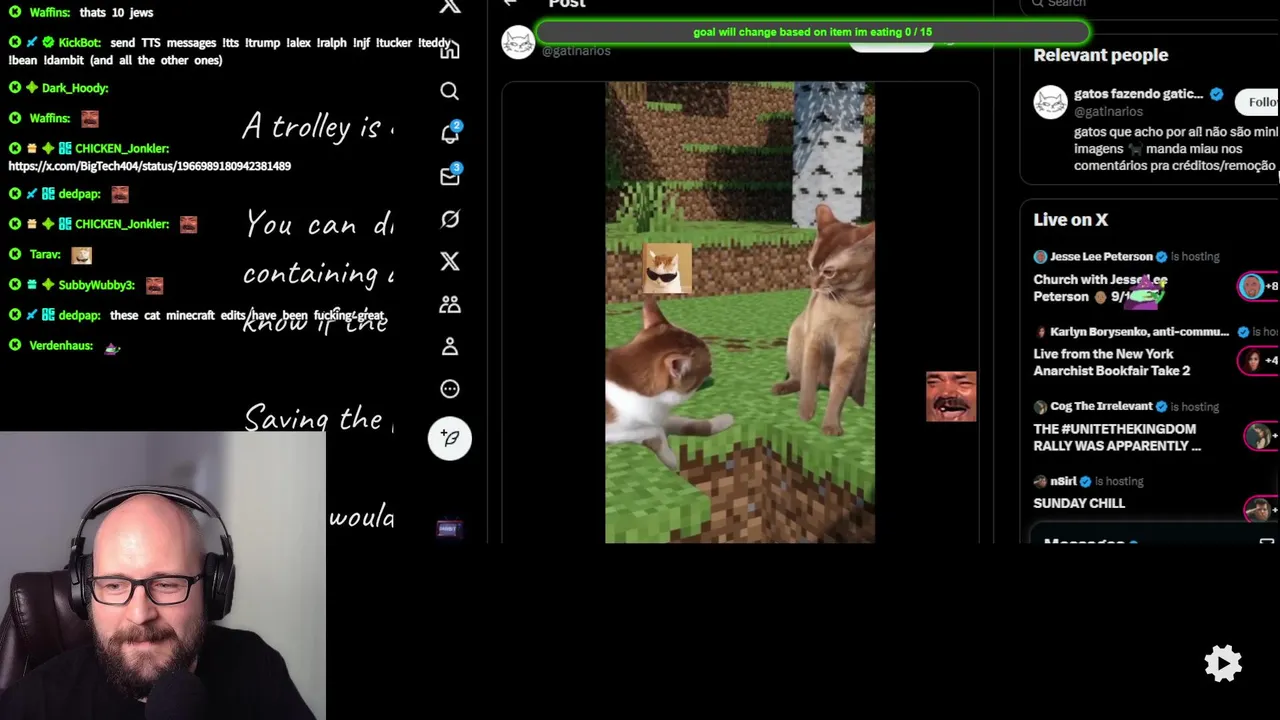Click the Tarav username in chat
1280x720 pixels.
(x=45, y=255)
